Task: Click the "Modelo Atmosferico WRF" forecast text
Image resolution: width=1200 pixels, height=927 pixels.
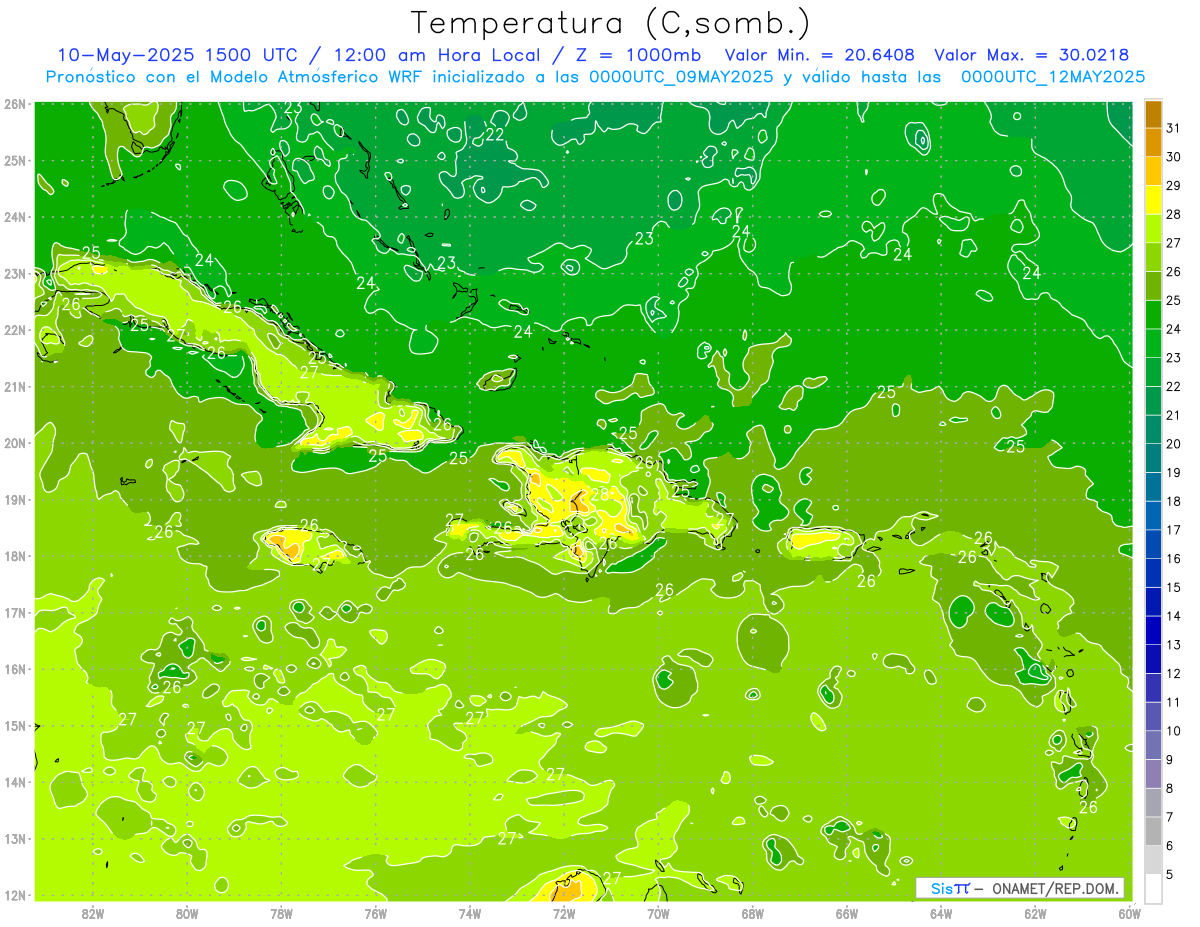Action: [315, 77]
